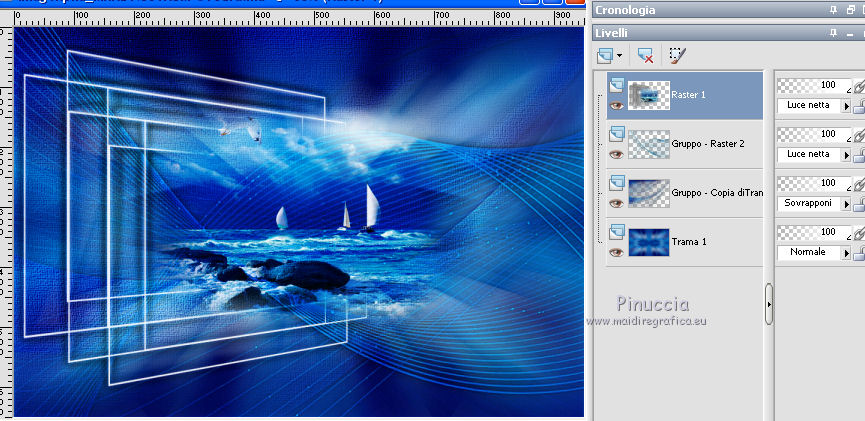This screenshot has width=865, height=421.
Task: Toggle lock transparency for Raster 1
Action: 859,106
